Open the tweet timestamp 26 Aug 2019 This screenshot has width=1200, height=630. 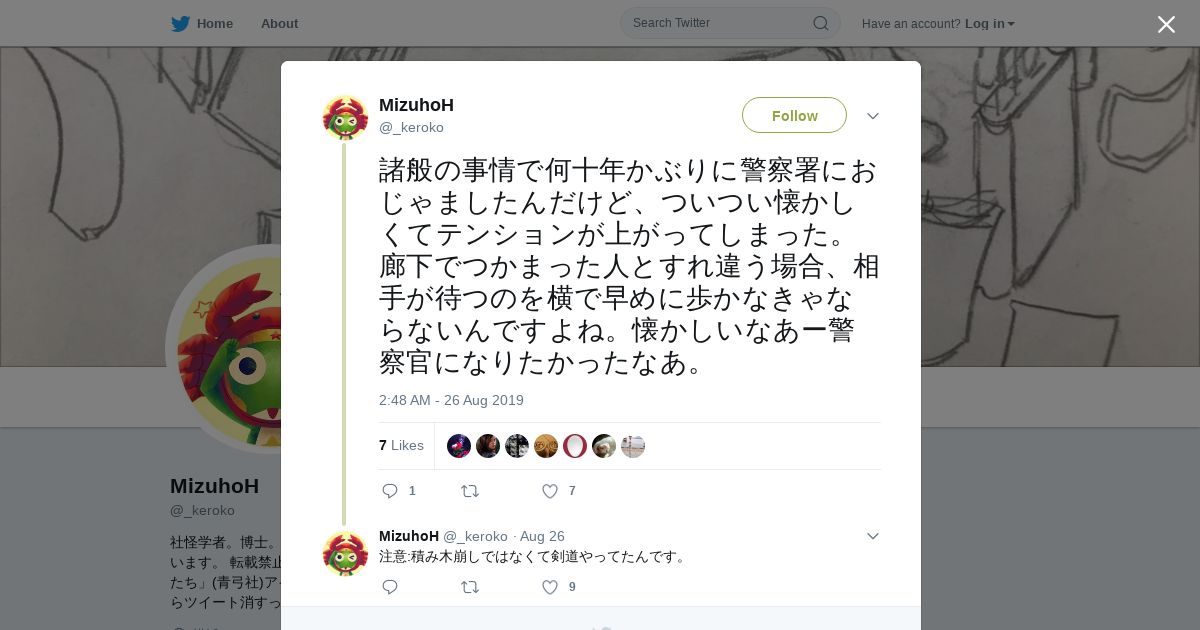[x=451, y=400]
